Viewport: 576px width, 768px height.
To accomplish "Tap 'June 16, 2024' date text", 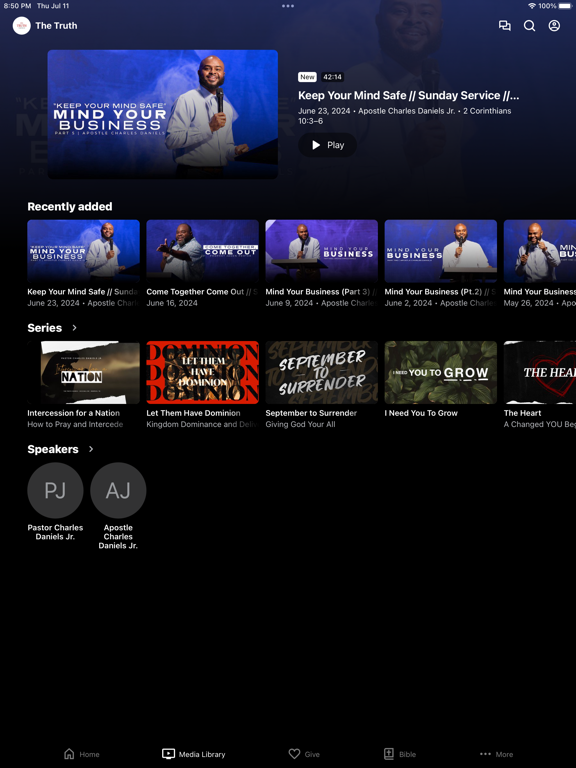I will point(172,303).
